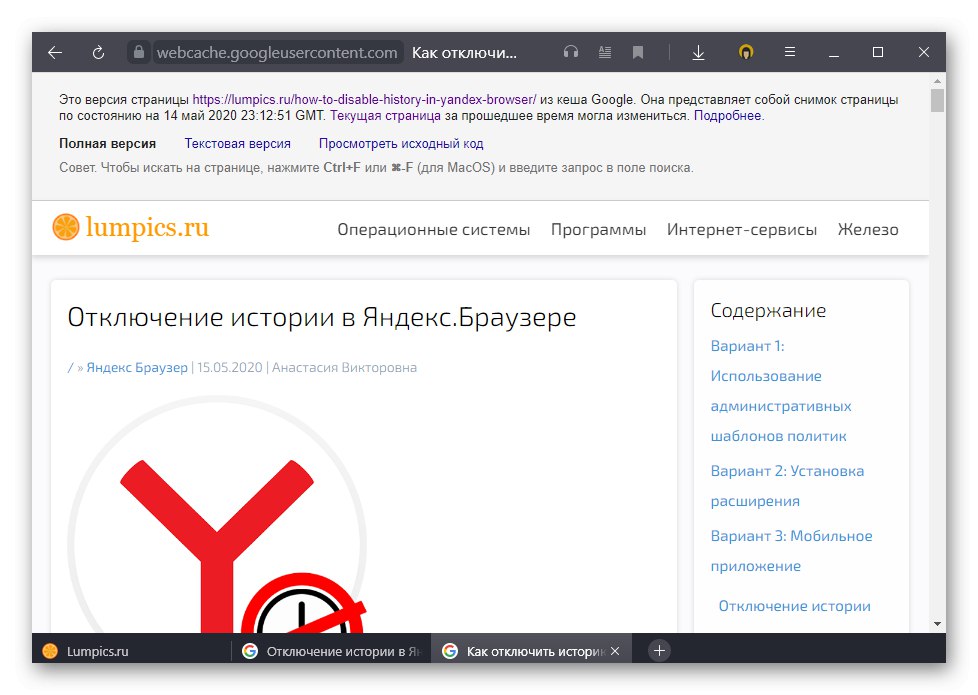Viewport: 978px width, 695px height.
Task: Click the scrollbar up arrow
Action: (937, 80)
